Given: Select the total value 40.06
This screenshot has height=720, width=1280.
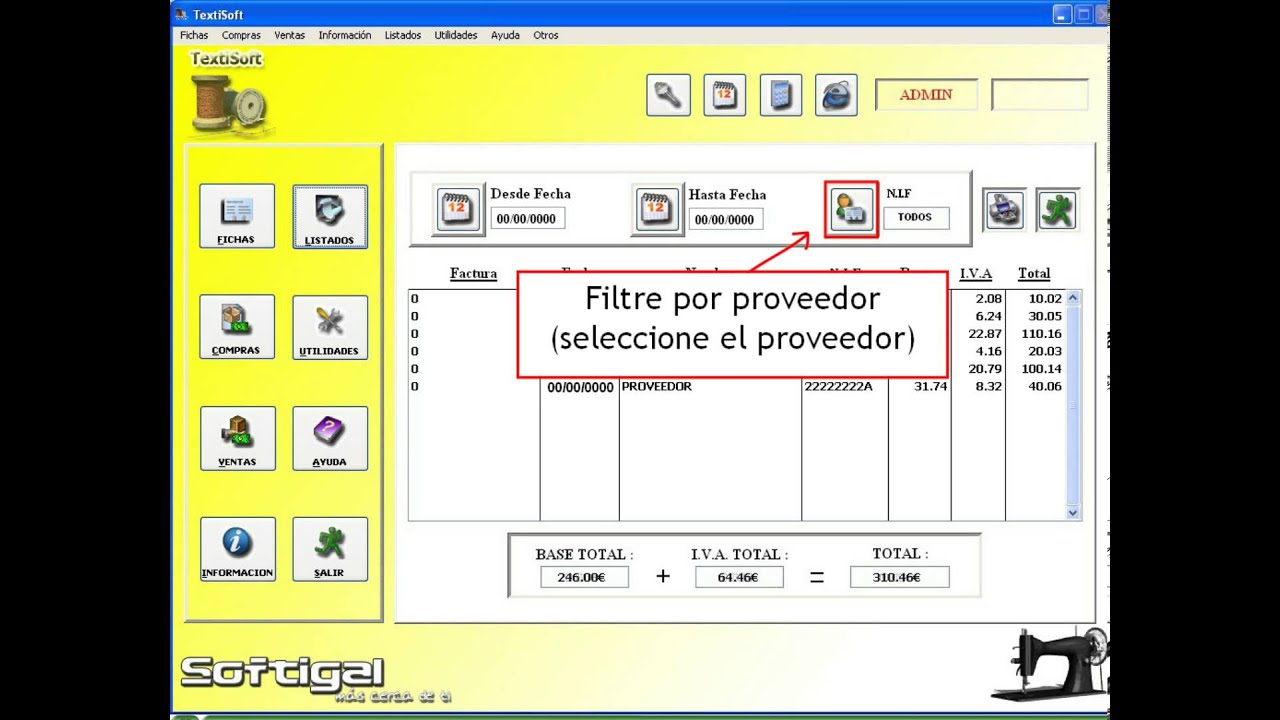Looking at the screenshot, I should point(1045,387).
